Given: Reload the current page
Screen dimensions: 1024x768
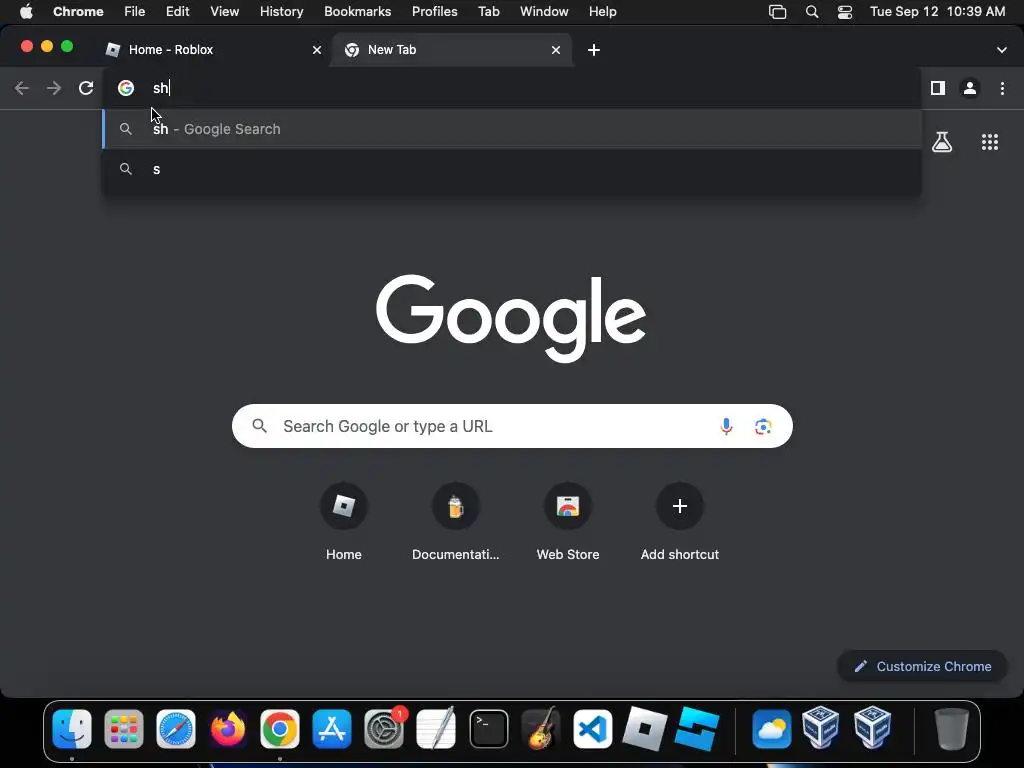Looking at the screenshot, I should tap(86, 88).
